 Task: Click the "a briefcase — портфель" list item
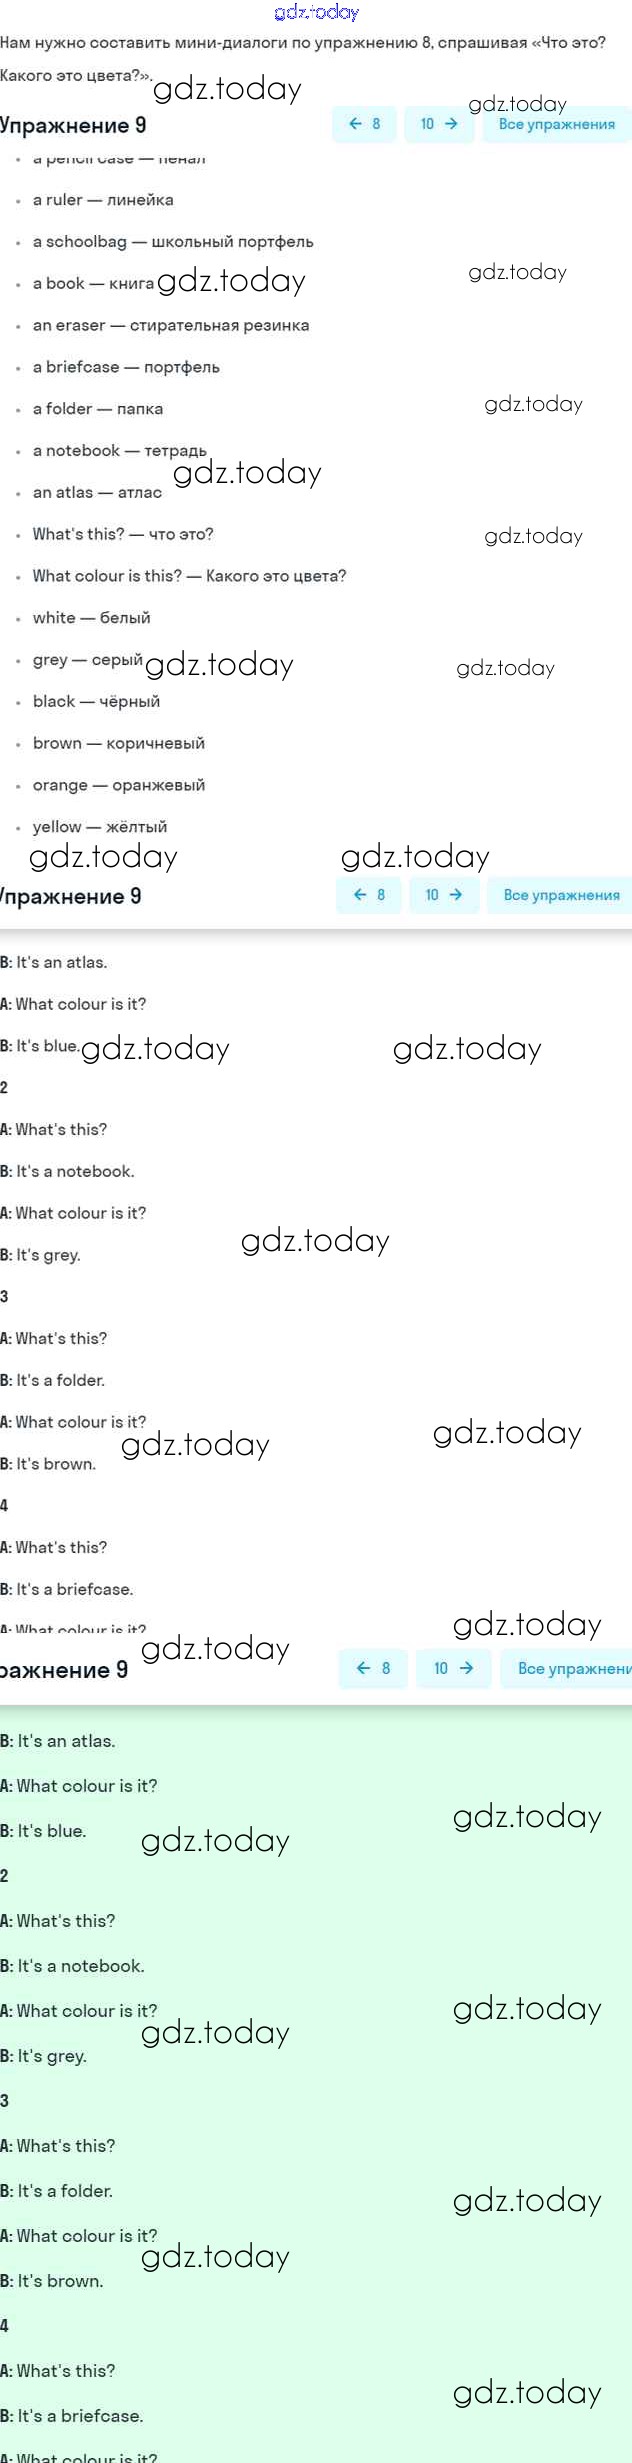[126, 367]
